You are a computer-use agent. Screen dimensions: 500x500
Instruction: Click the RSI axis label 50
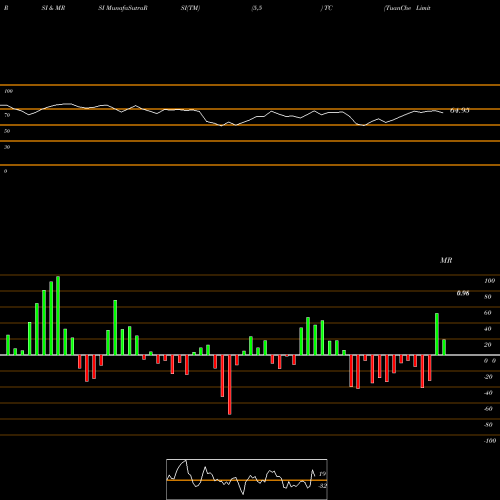click(7, 131)
